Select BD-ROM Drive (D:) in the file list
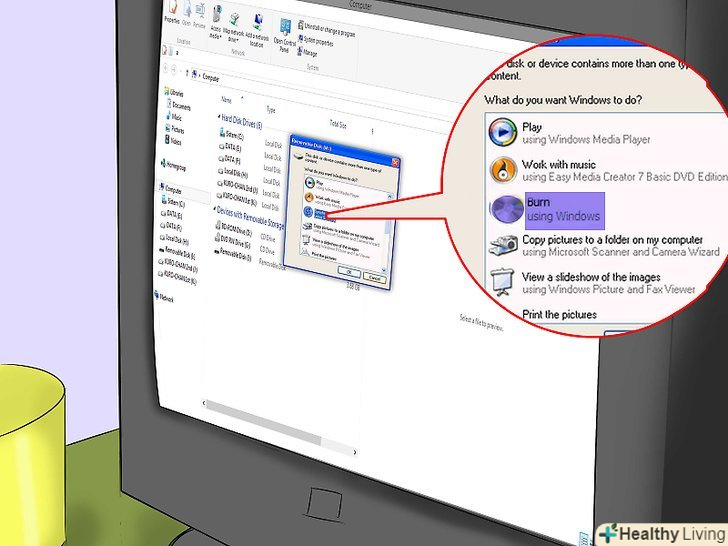 coord(234,229)
